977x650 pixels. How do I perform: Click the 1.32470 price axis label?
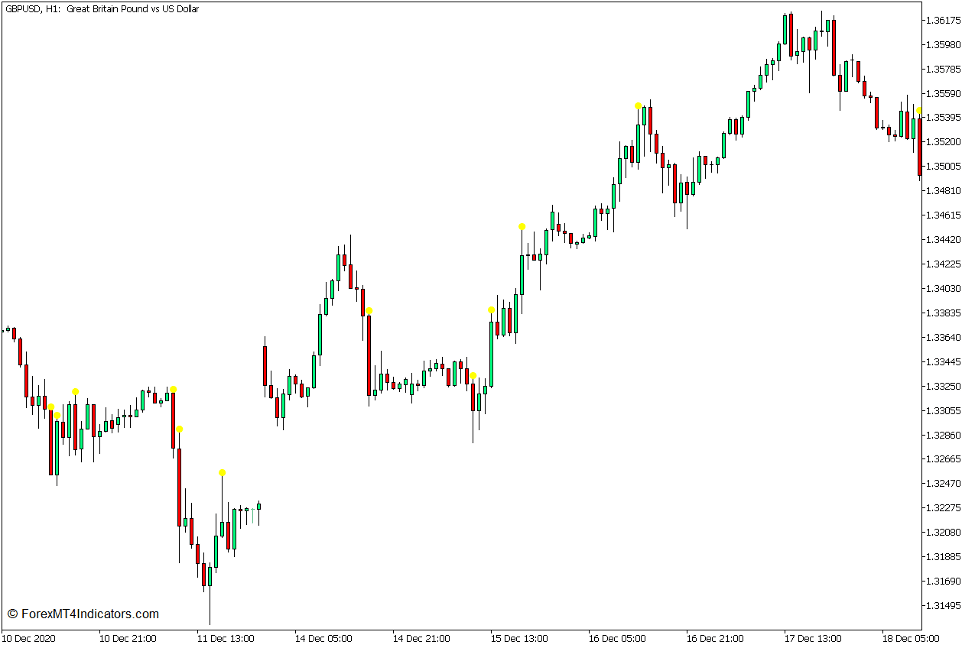(x=944, y=483)
